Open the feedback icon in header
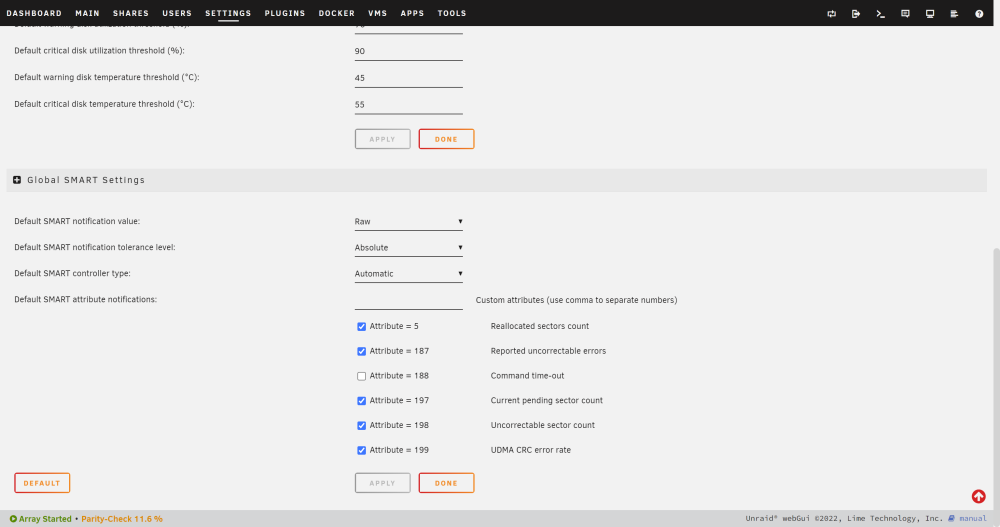 click(x=905, y=13)
